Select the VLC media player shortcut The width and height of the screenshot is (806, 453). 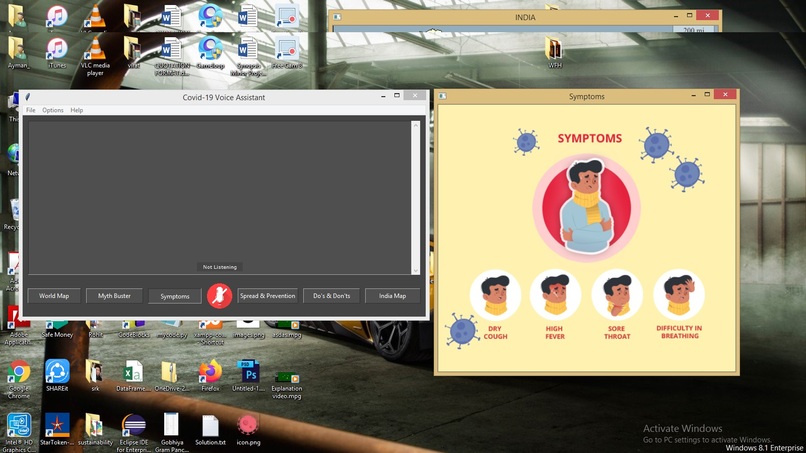click(95, 57)
